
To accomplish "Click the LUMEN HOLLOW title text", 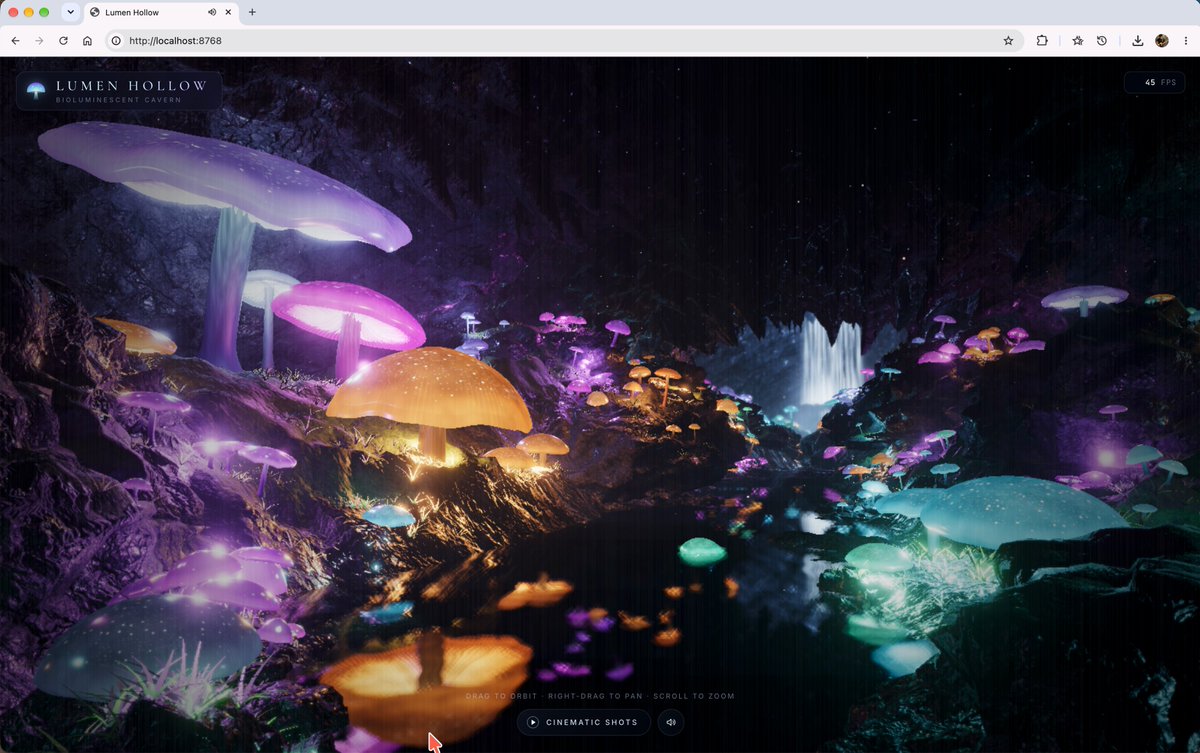I will [x=131, y=86].
